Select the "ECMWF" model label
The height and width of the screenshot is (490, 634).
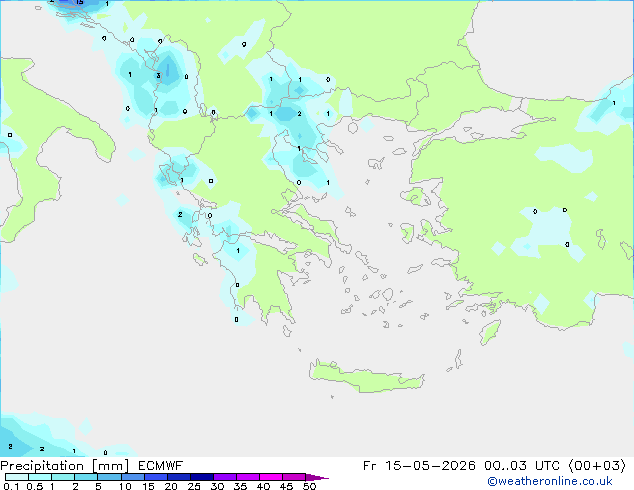point(161,466)
